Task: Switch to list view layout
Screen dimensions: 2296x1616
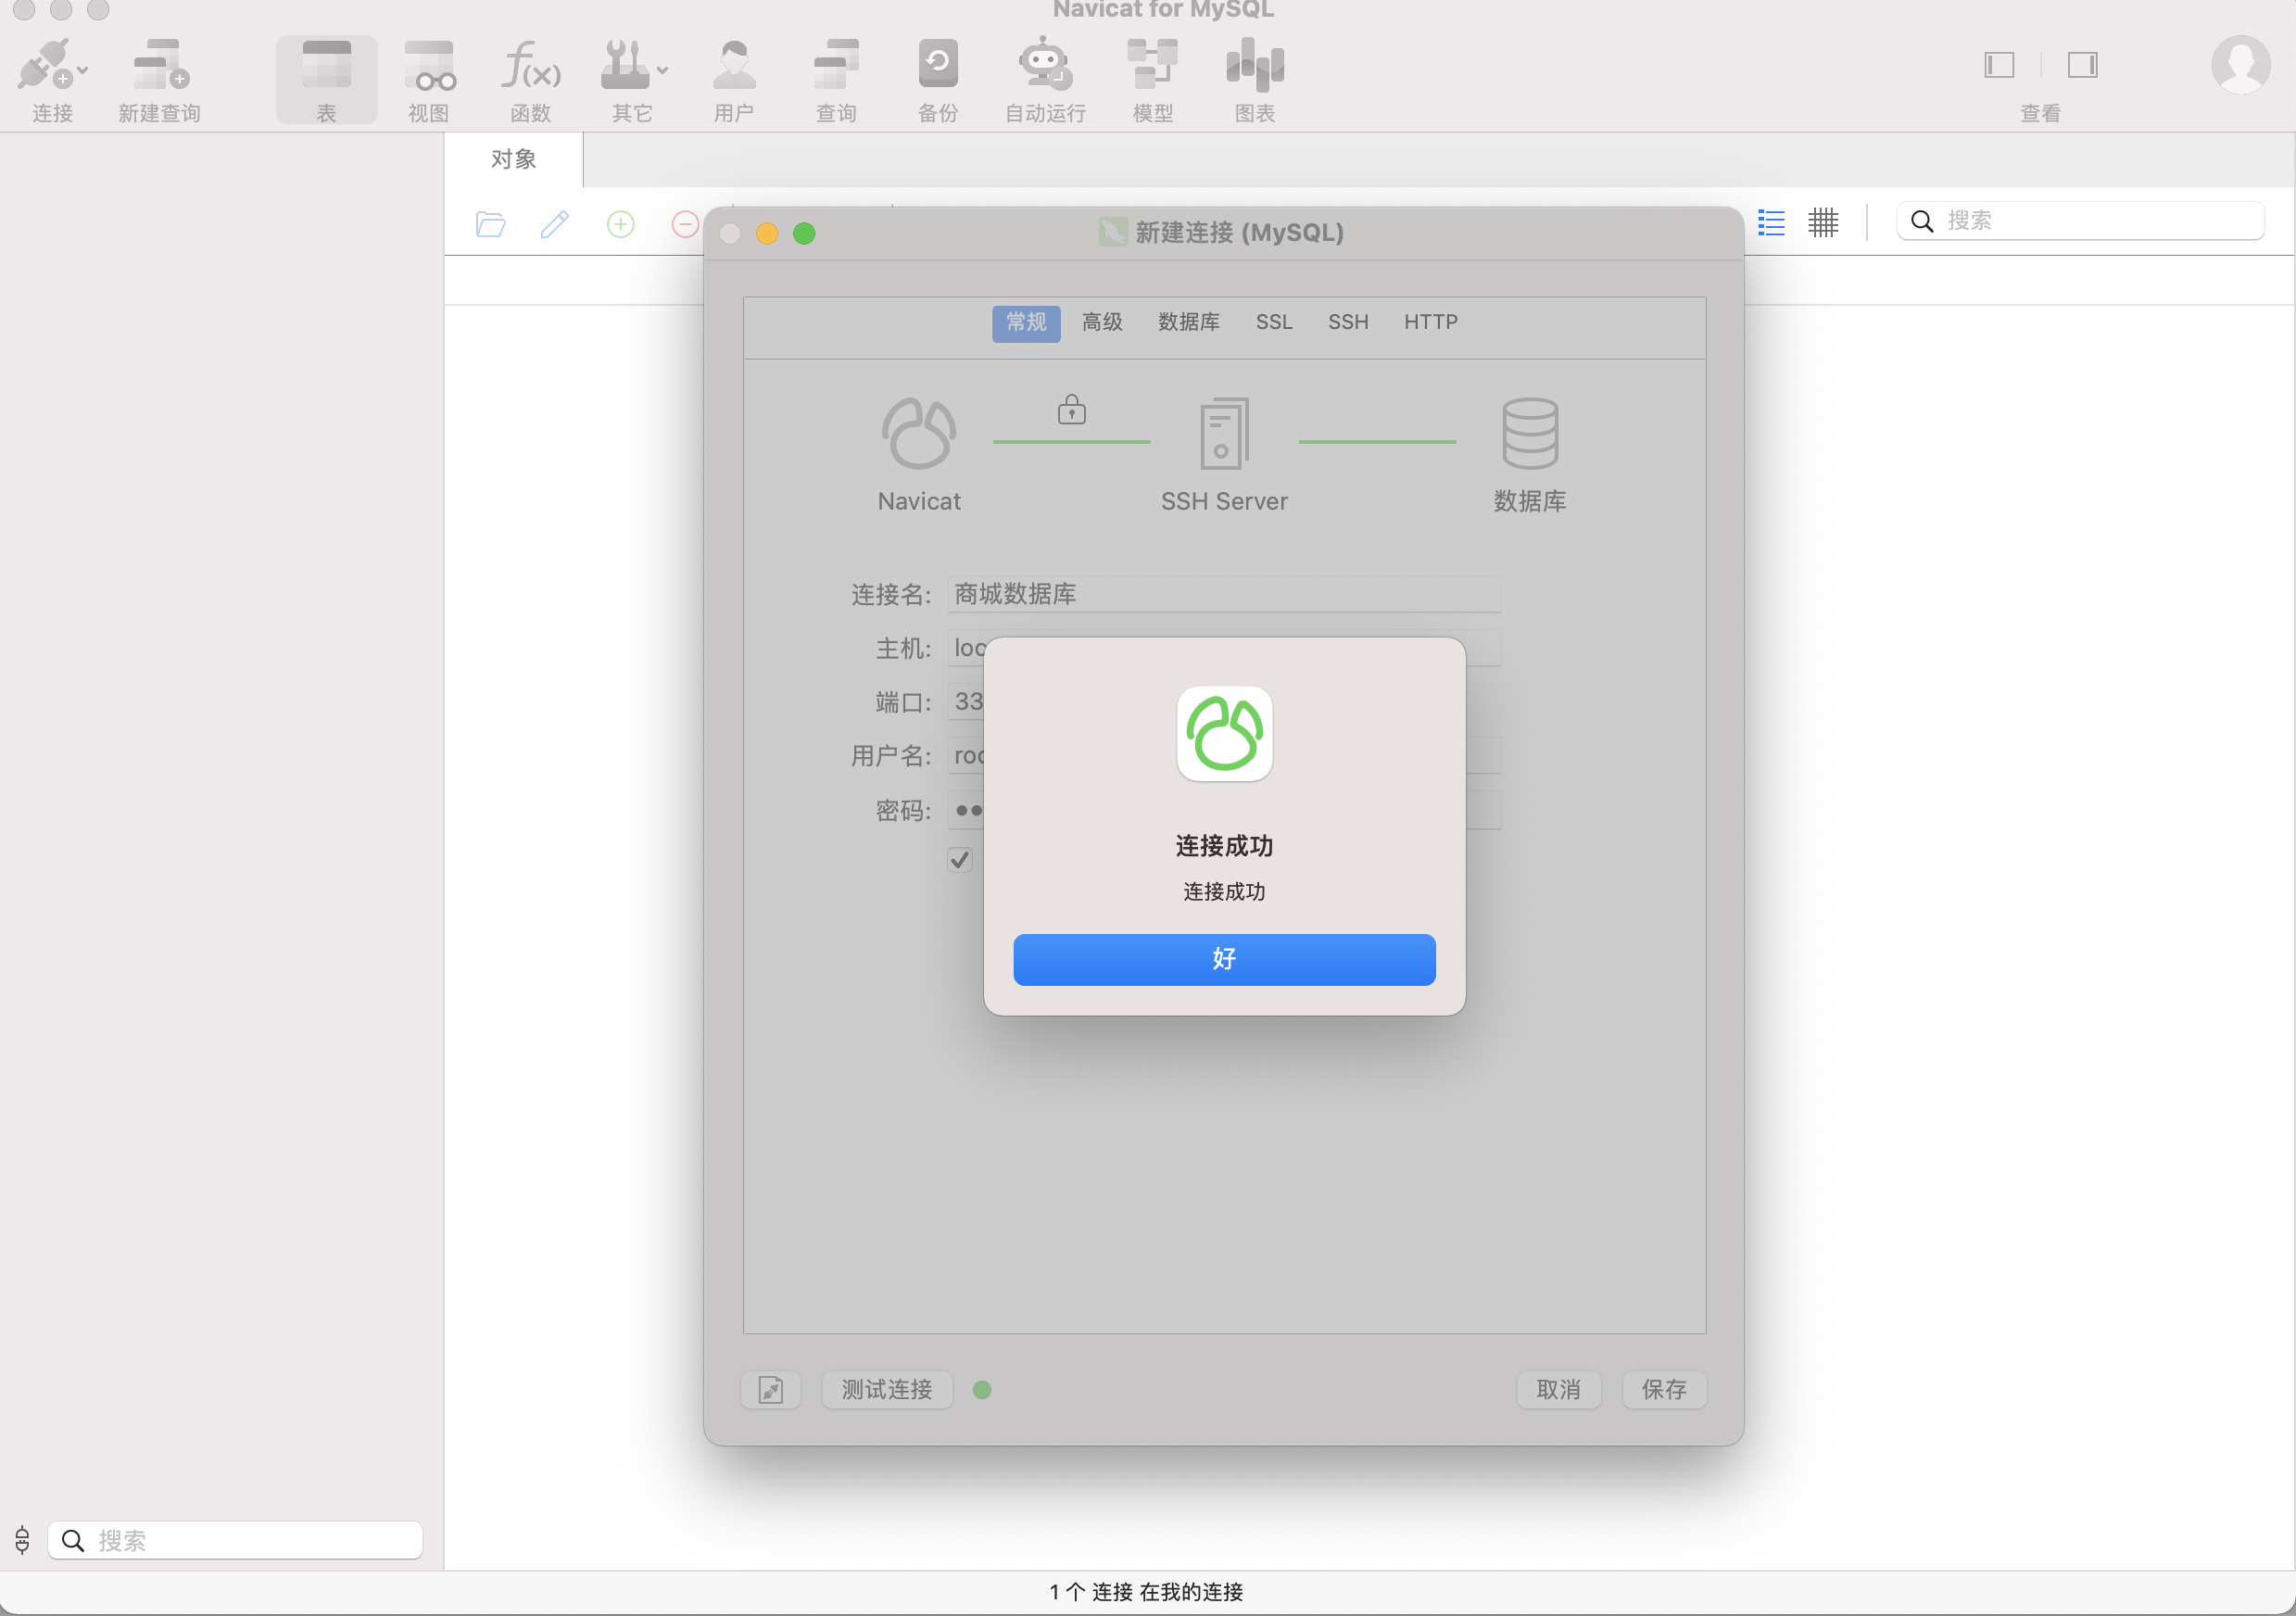Action: pyautogui.click(x=1770, y=222)
